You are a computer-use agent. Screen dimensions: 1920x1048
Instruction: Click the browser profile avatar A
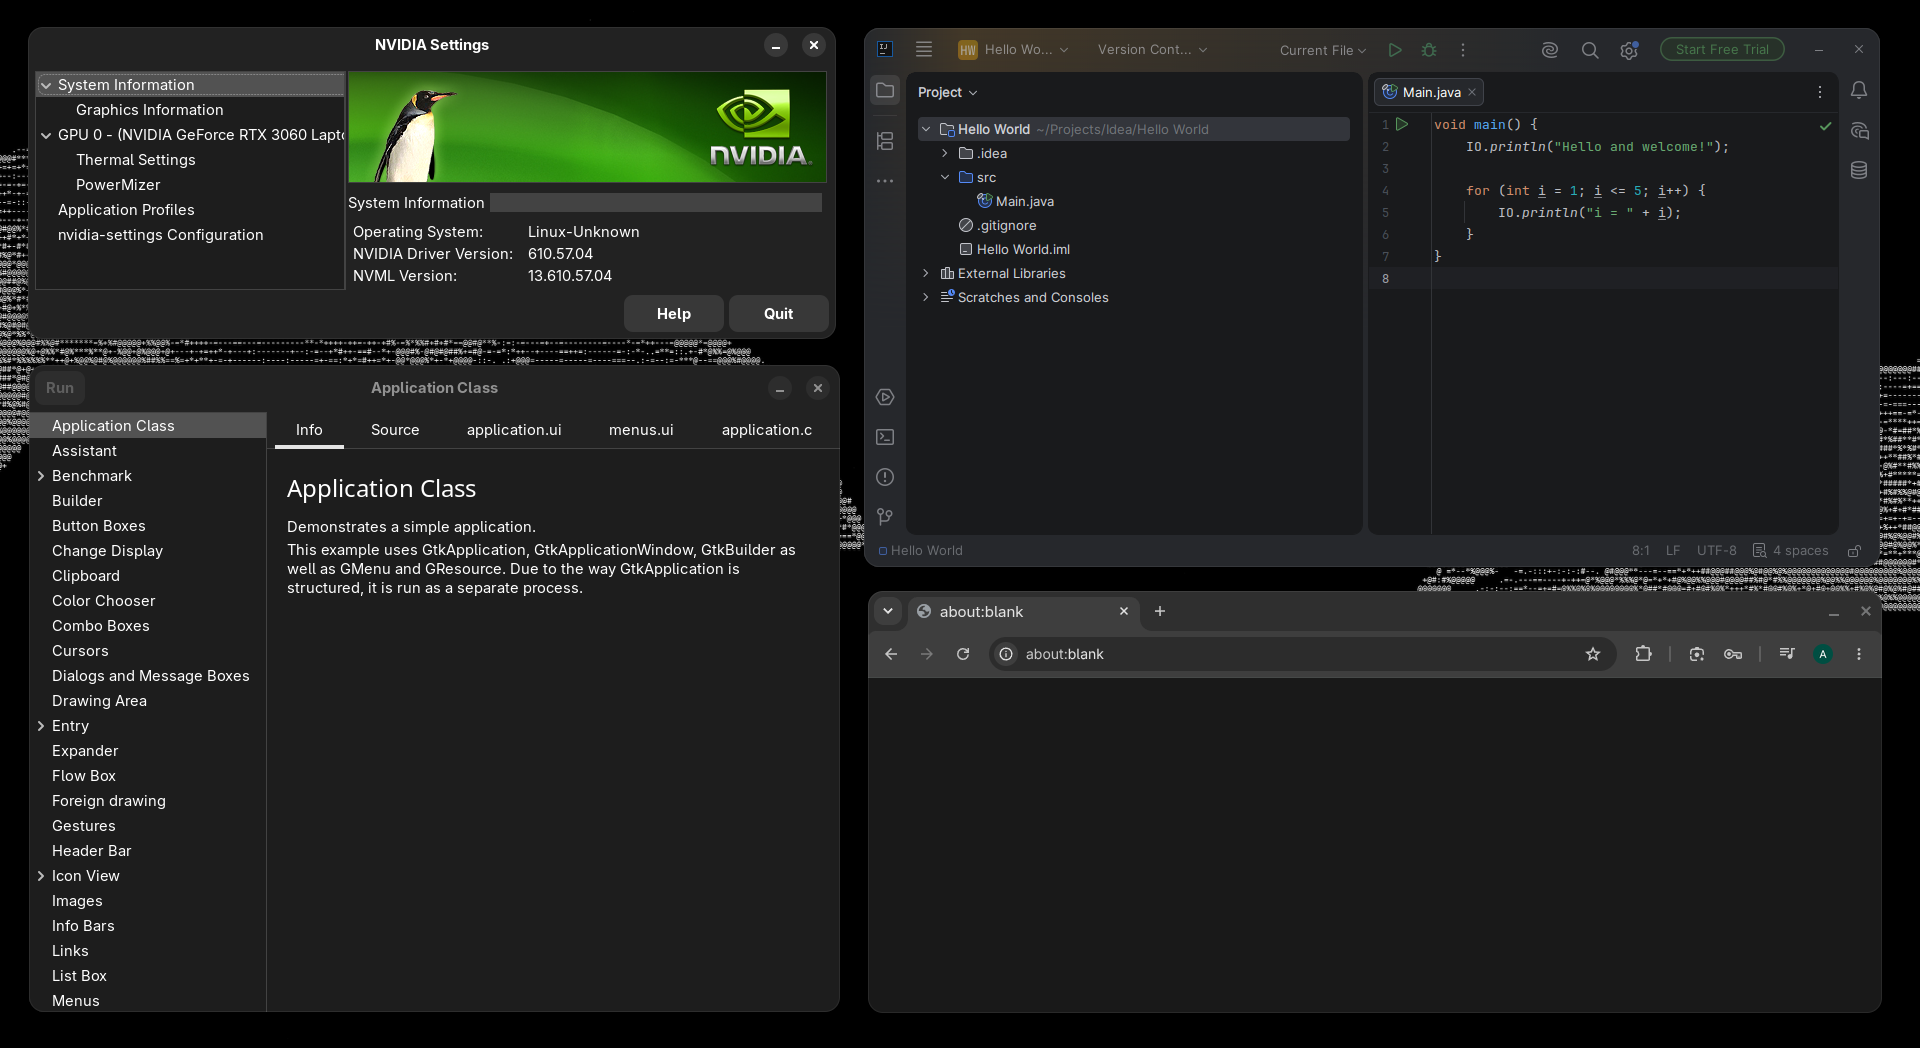point(1823,654)
